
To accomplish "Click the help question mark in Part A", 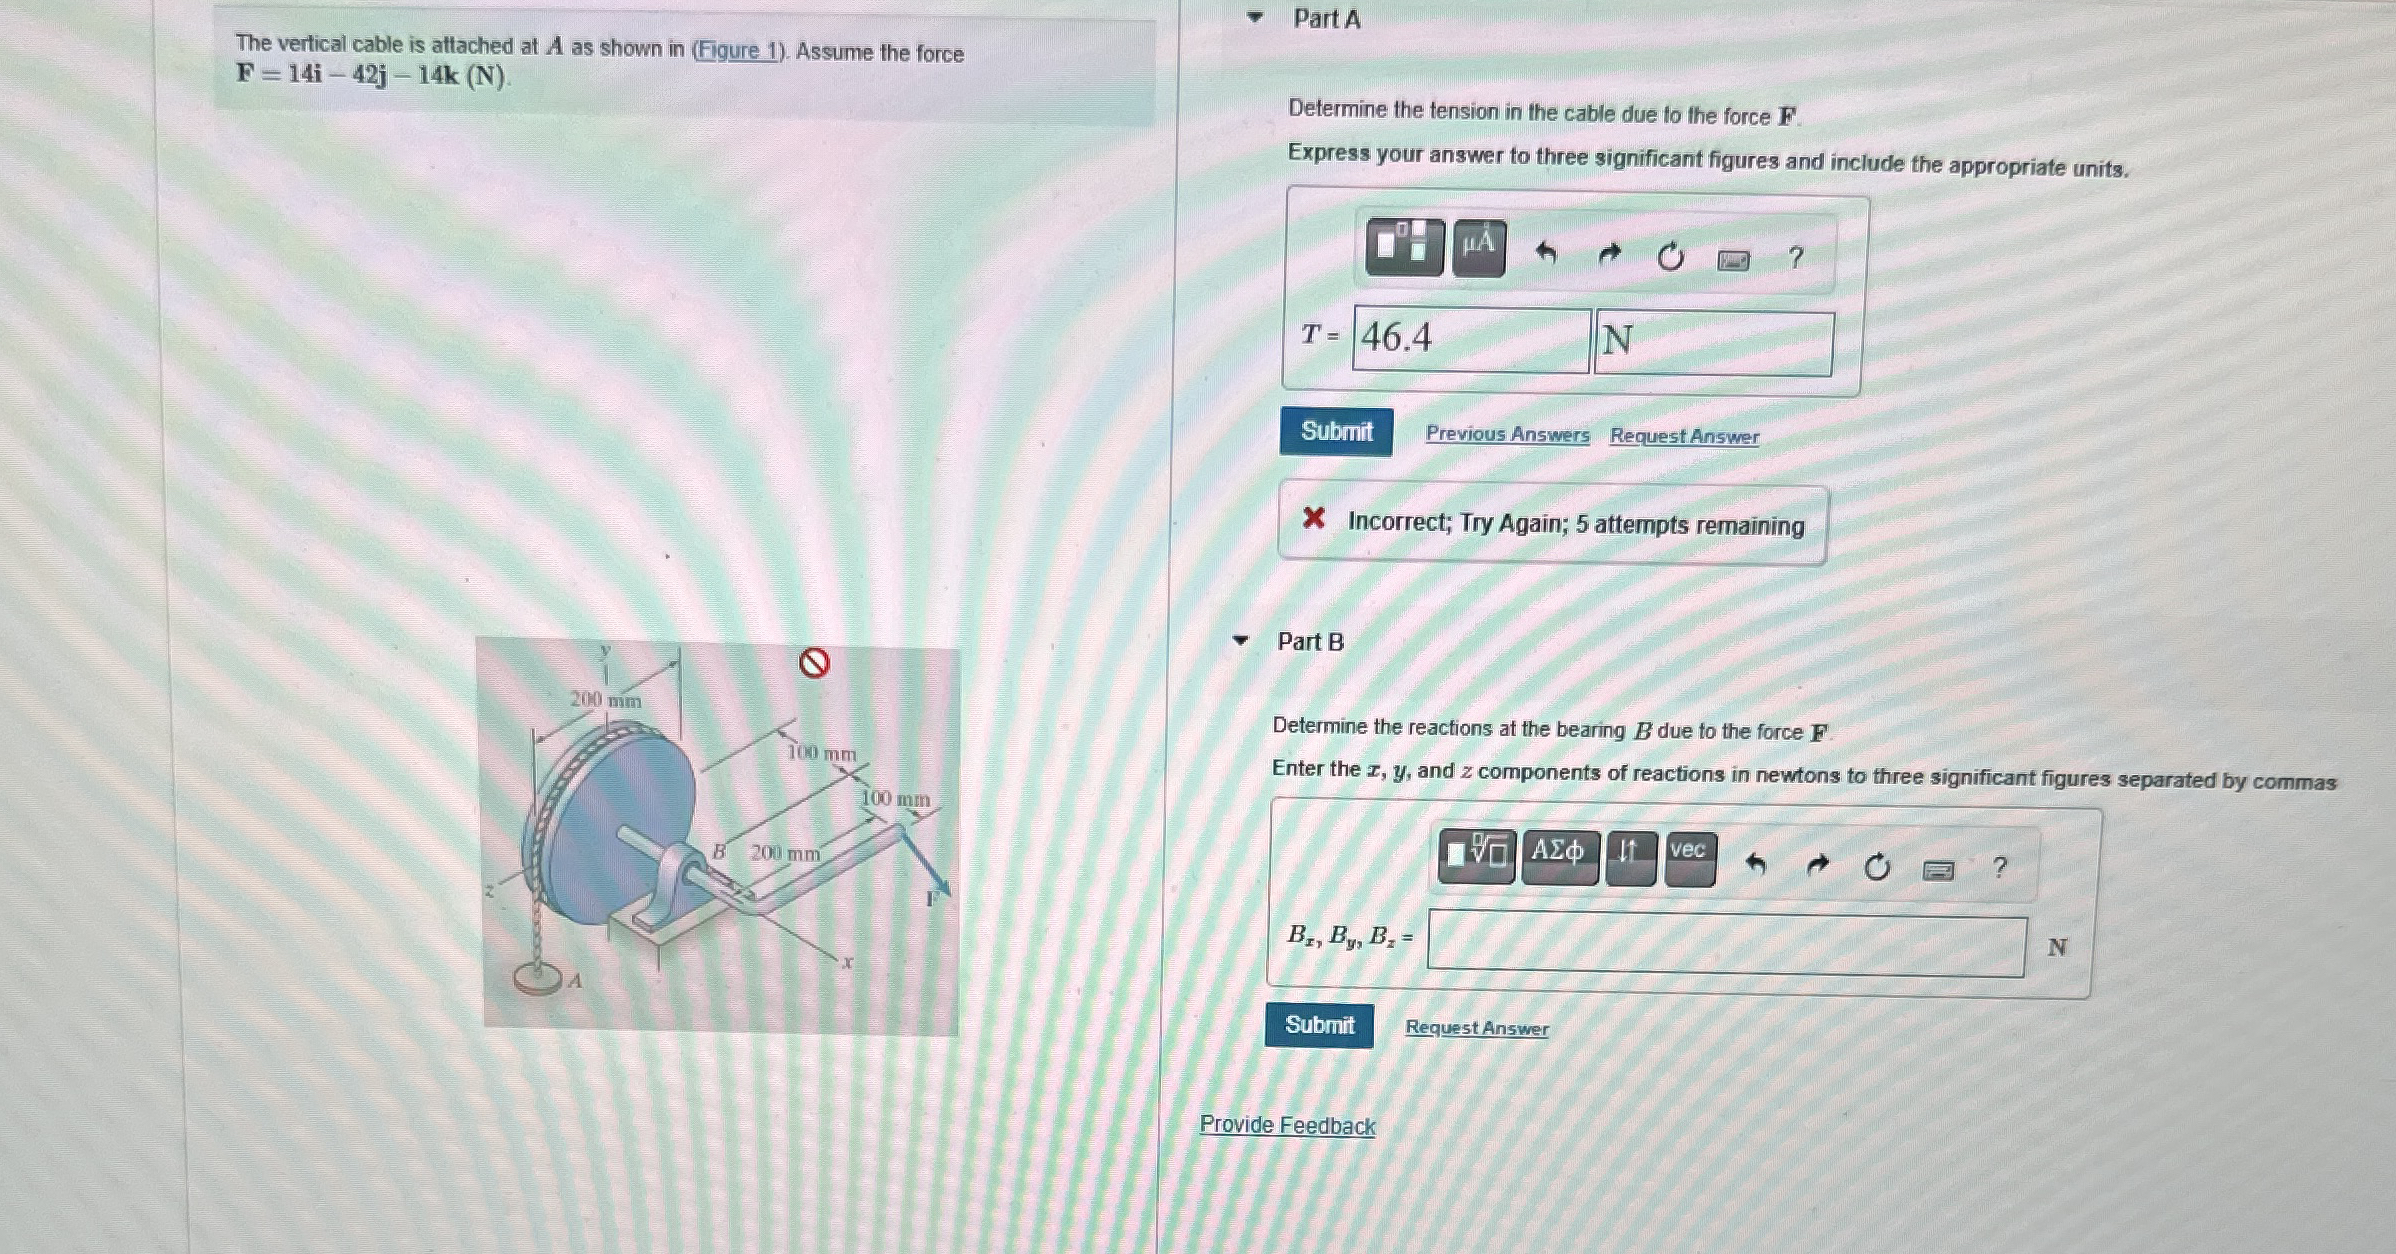I will [x=1796, y=259].
